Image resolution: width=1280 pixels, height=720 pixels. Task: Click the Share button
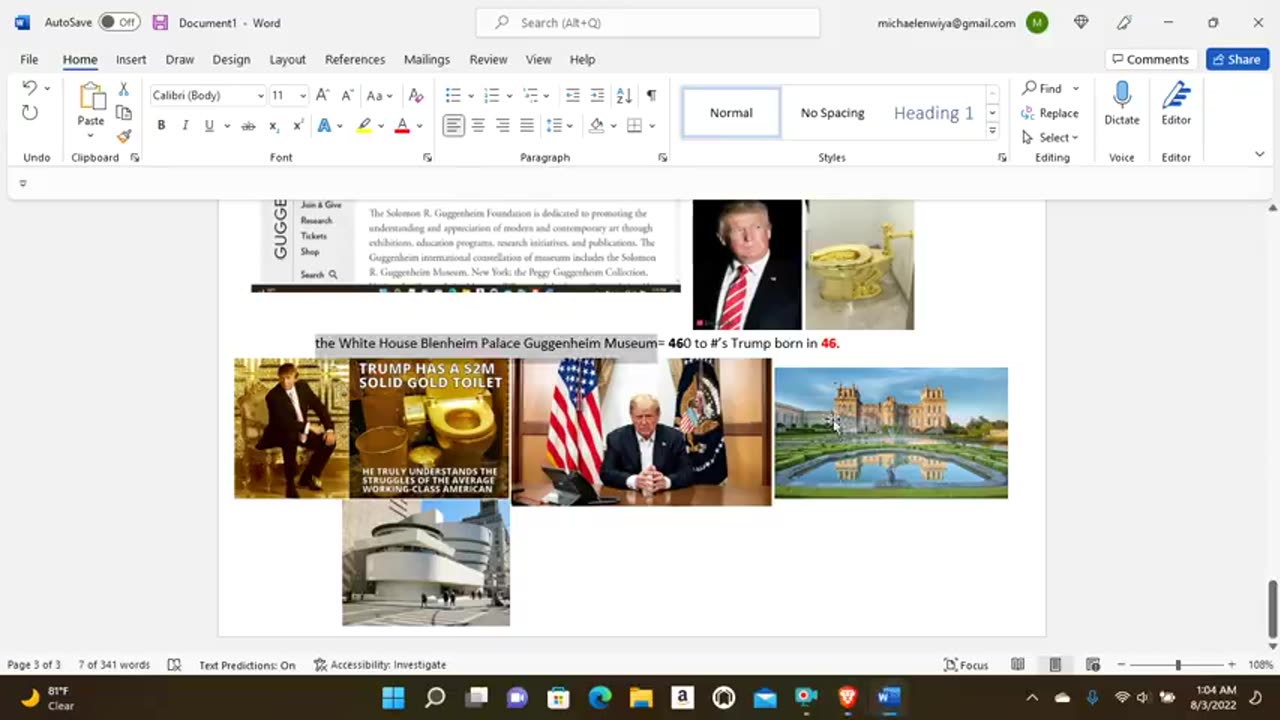pos(1237,59)
